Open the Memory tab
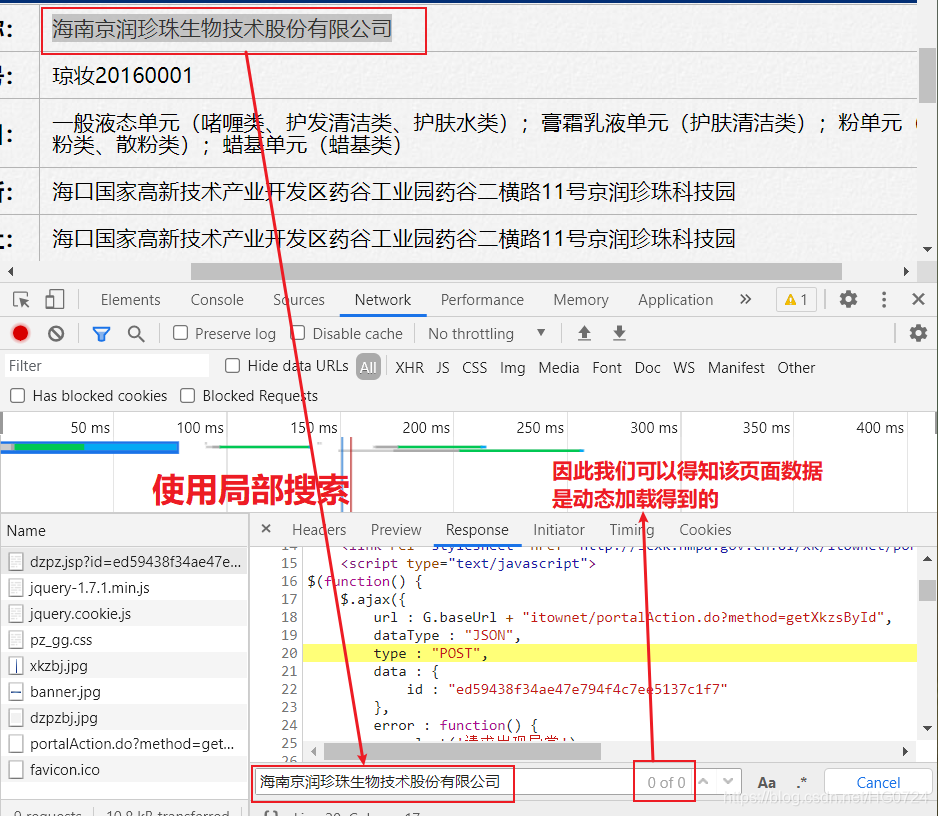This screenshot has height=816, width=938. tap(581, 300)
